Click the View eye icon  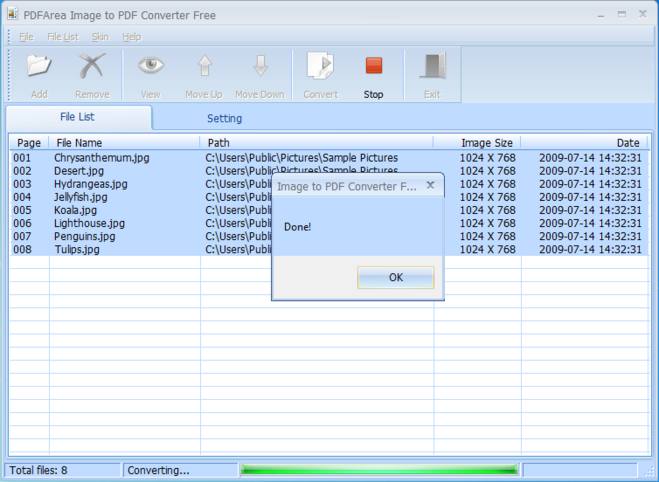tap(150, 65)
